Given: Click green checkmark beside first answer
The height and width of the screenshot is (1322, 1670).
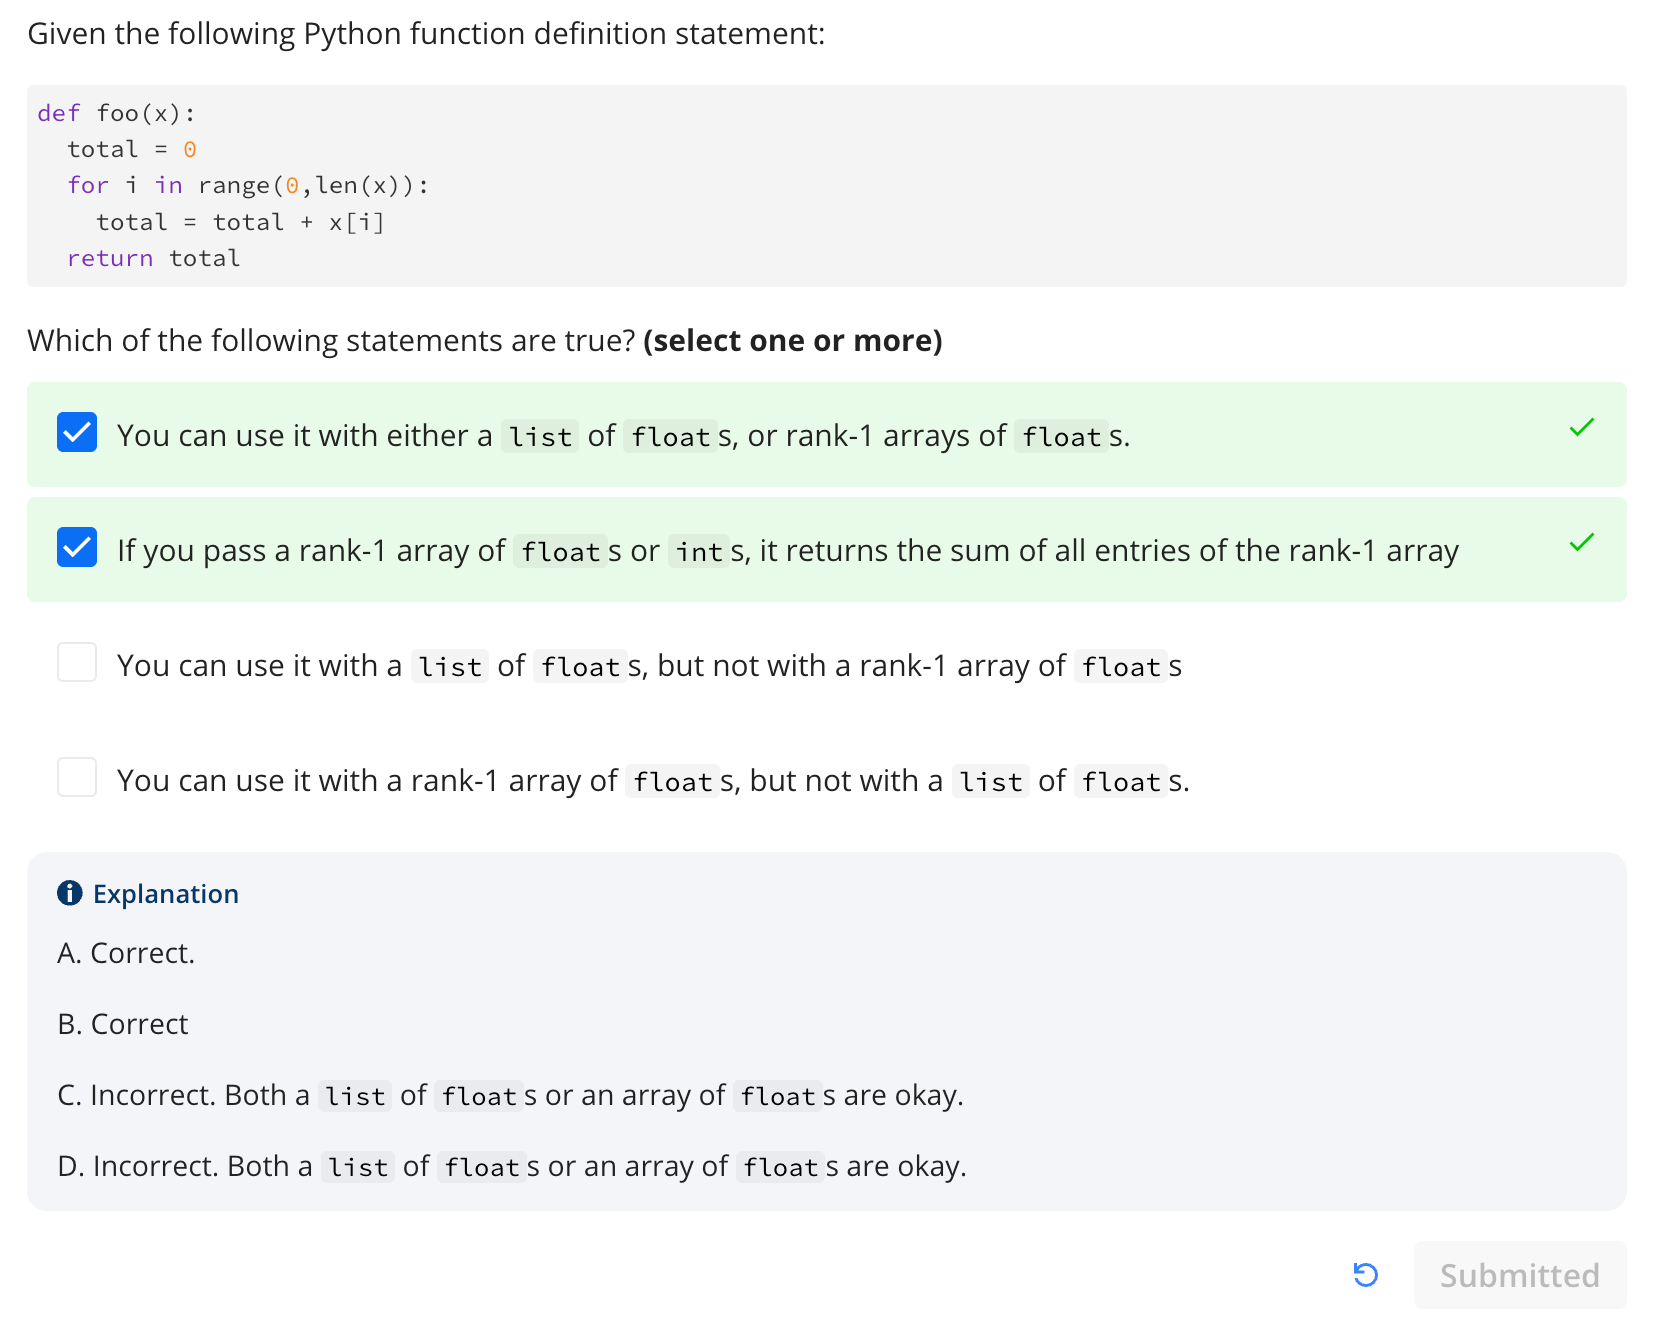Looking at the screenshot, I should pos(1581,428).
